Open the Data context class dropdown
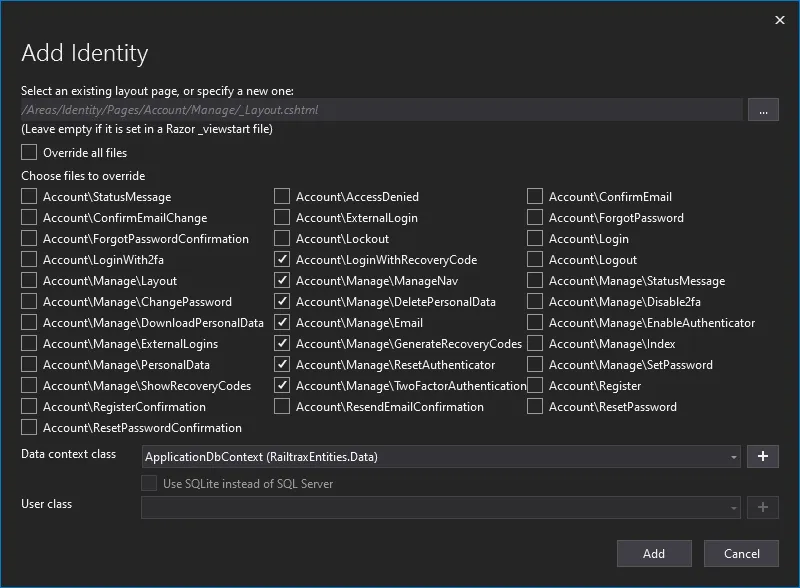 point(441,456)
